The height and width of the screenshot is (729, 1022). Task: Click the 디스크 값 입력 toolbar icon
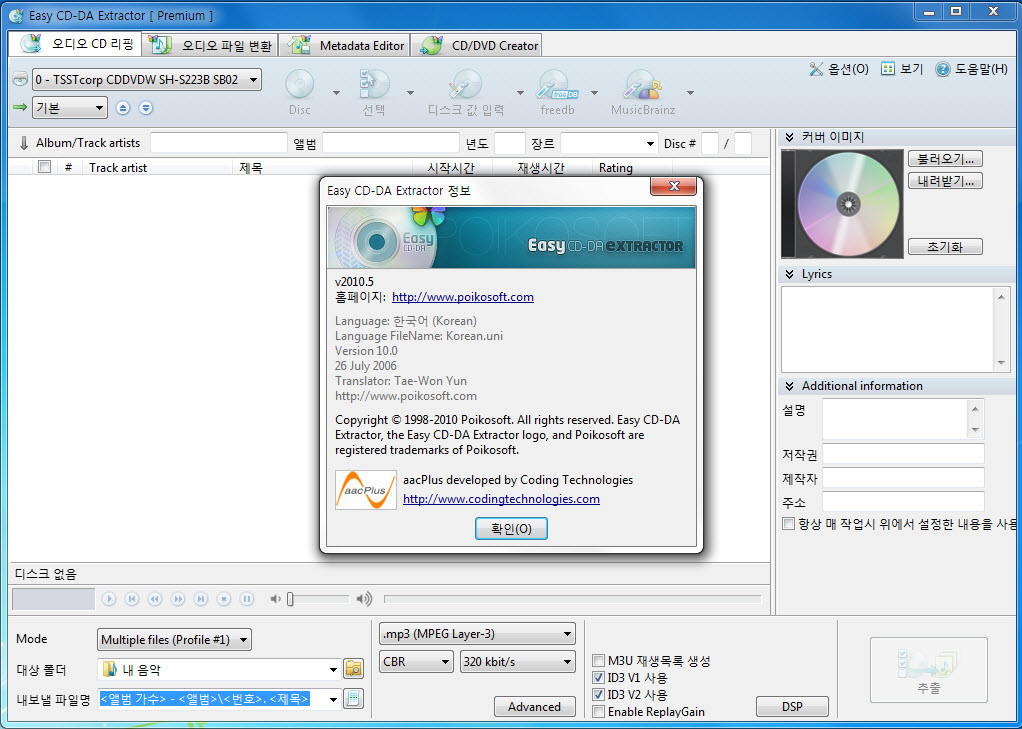click(465, 85)
